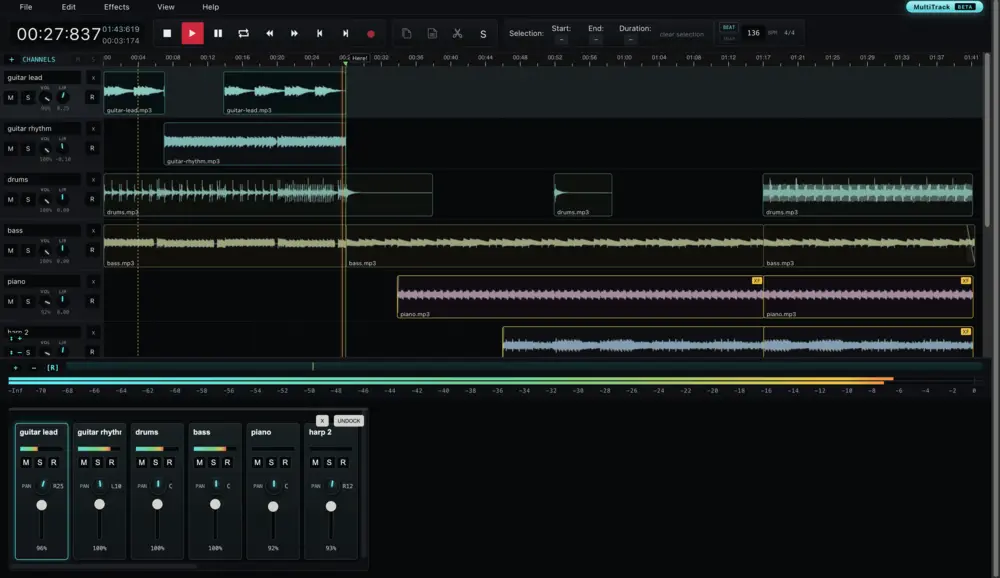Start recording with the red record button
Viewport: 1000px width, 578px height.
(371, 34)
